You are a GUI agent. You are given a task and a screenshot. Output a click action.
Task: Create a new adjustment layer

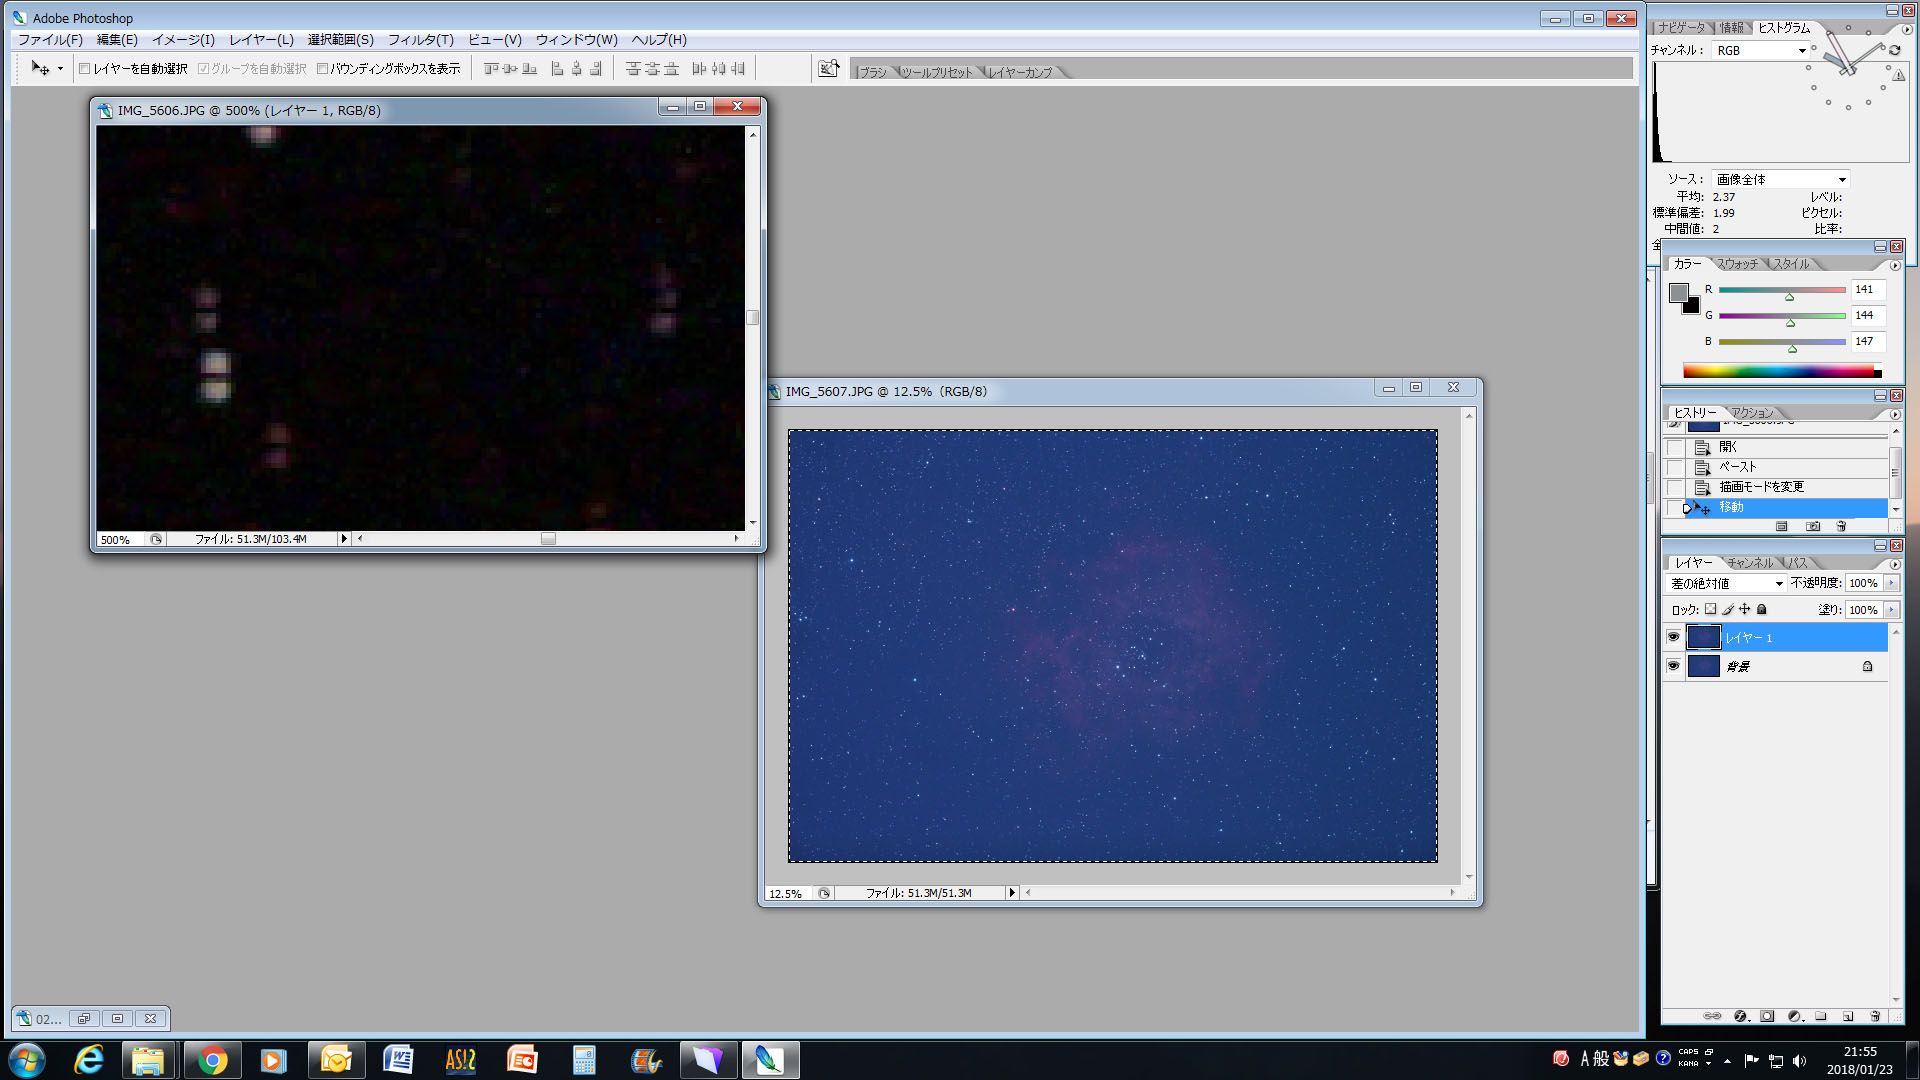point(1794,1016)
